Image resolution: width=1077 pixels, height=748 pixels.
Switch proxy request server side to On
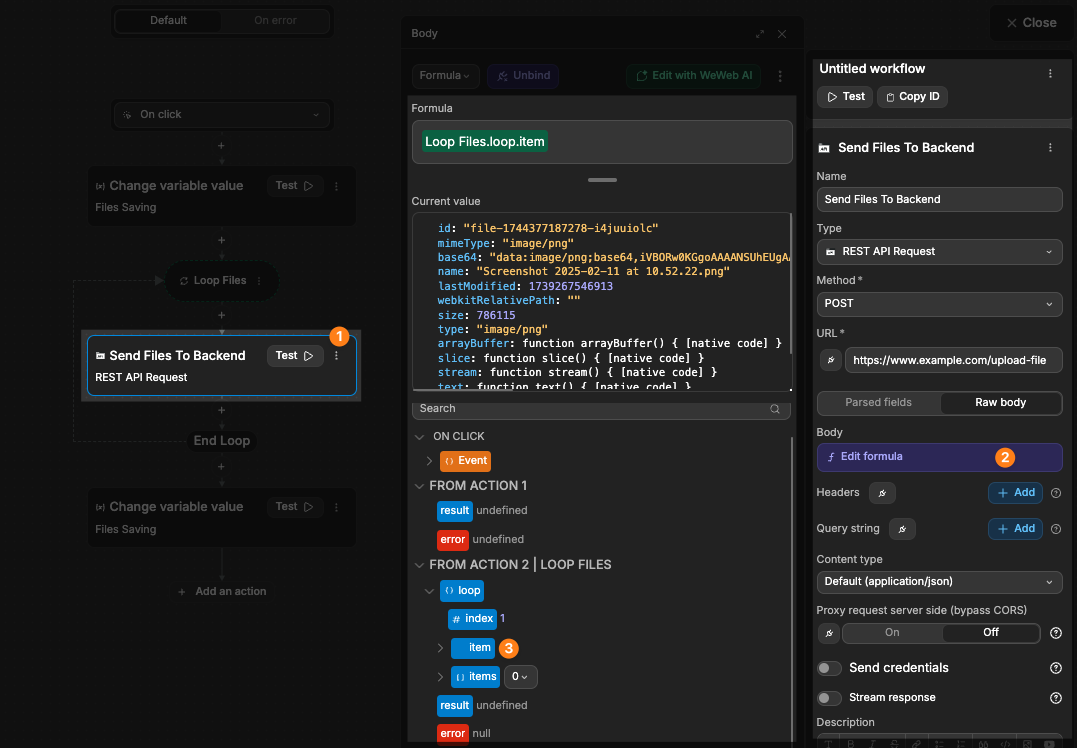pyautogui.click(x=892, y=633)
